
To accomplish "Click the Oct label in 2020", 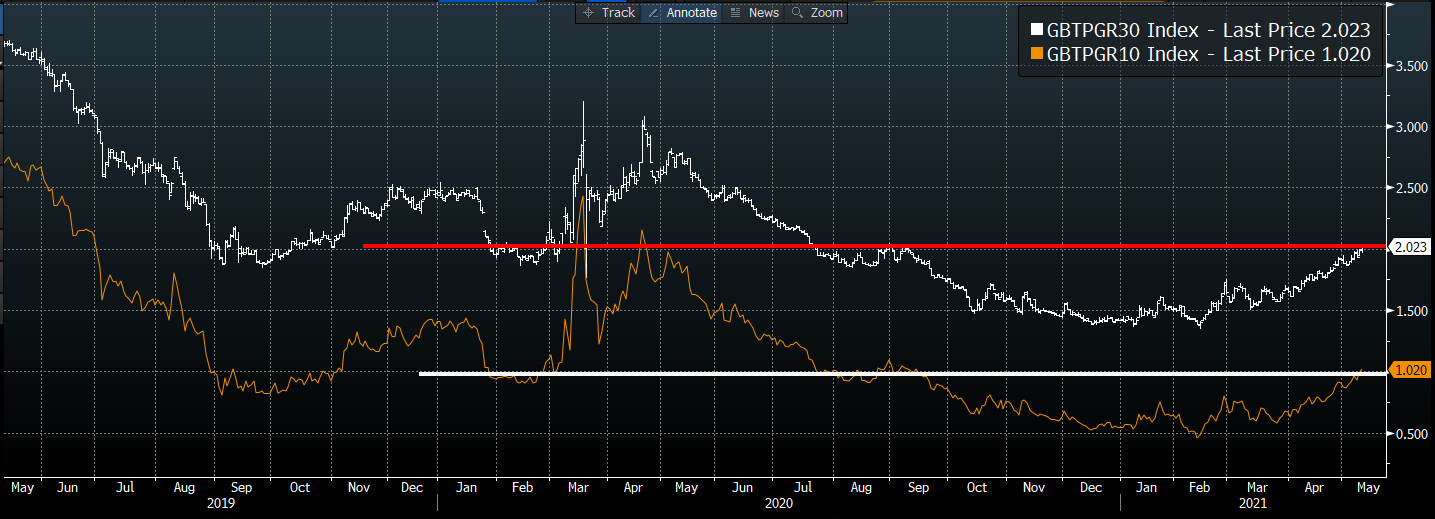I will click(x=977, y=488).
